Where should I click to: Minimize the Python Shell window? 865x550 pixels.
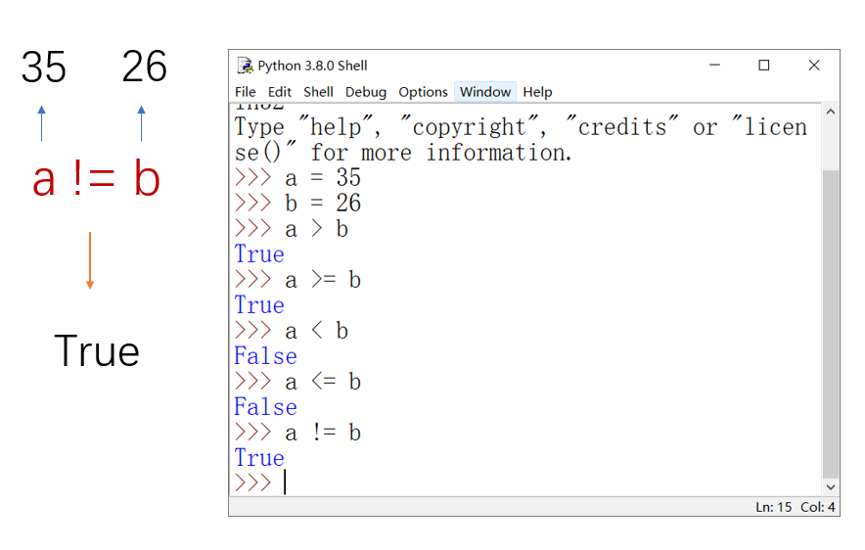pyautogui.click(x=714, y=65)
